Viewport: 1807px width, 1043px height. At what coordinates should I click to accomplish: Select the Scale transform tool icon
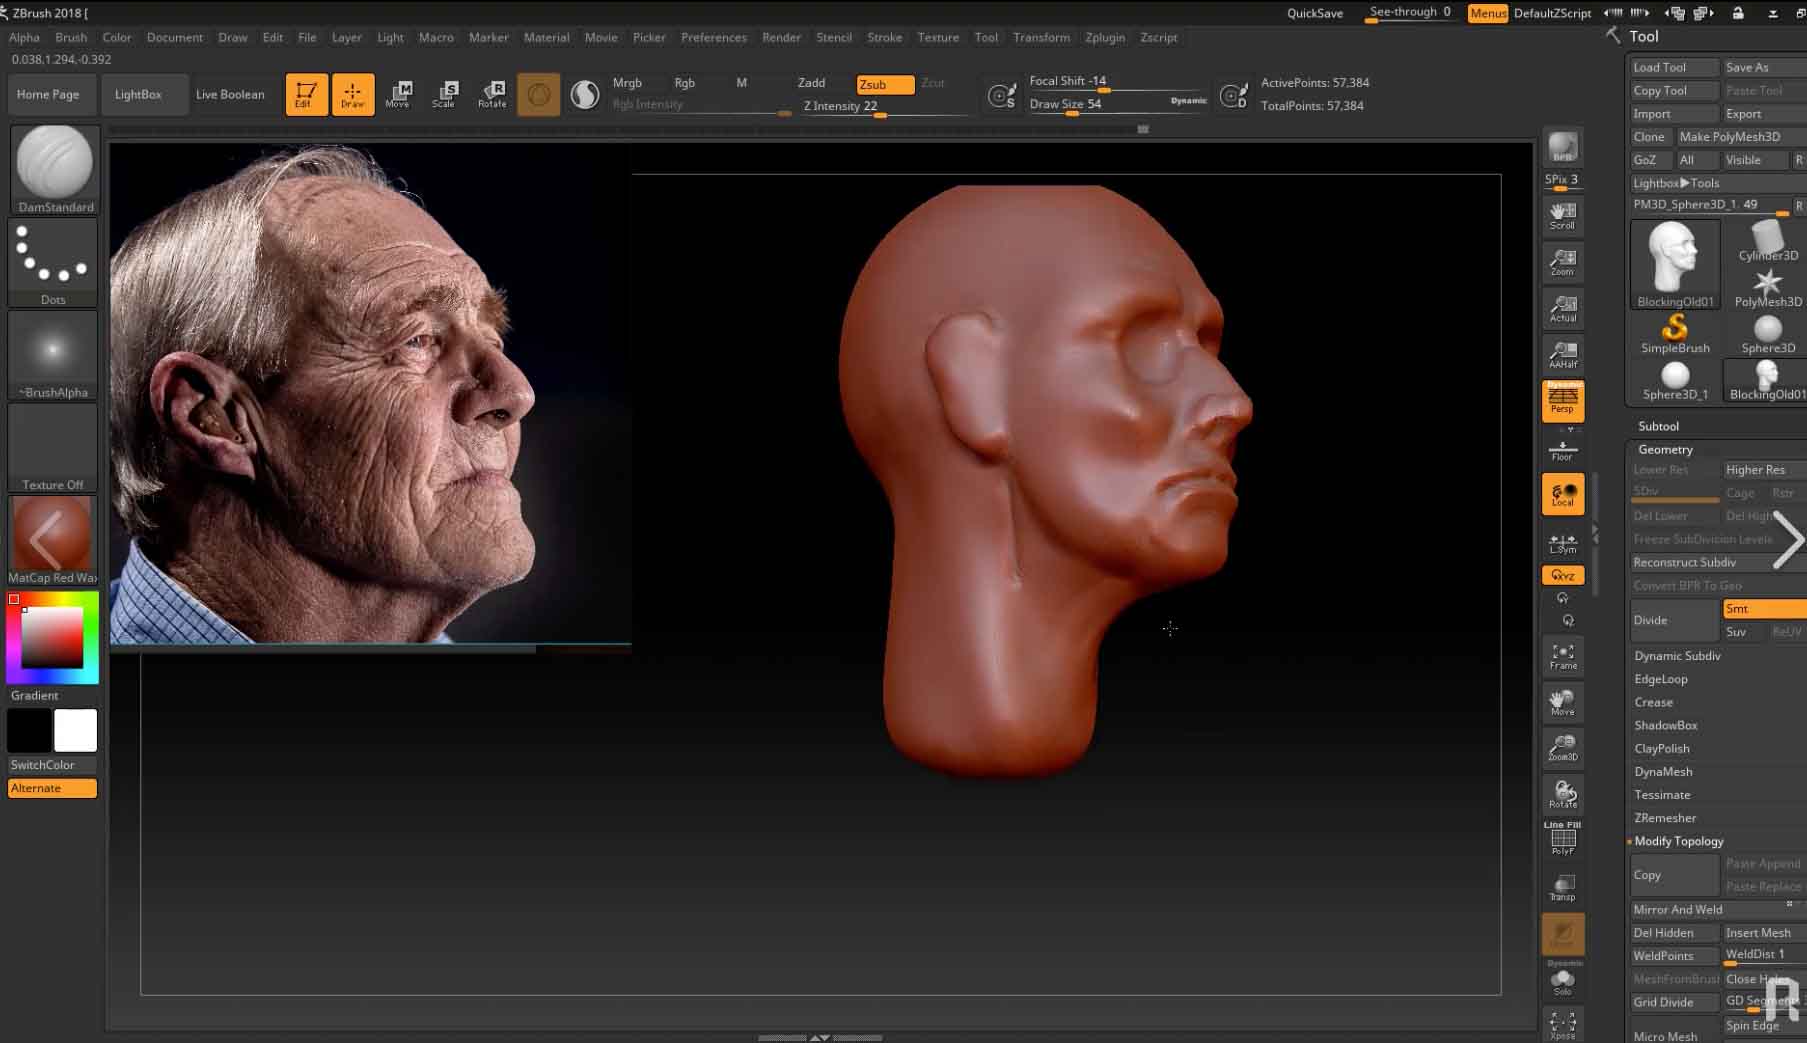[444, 94]
